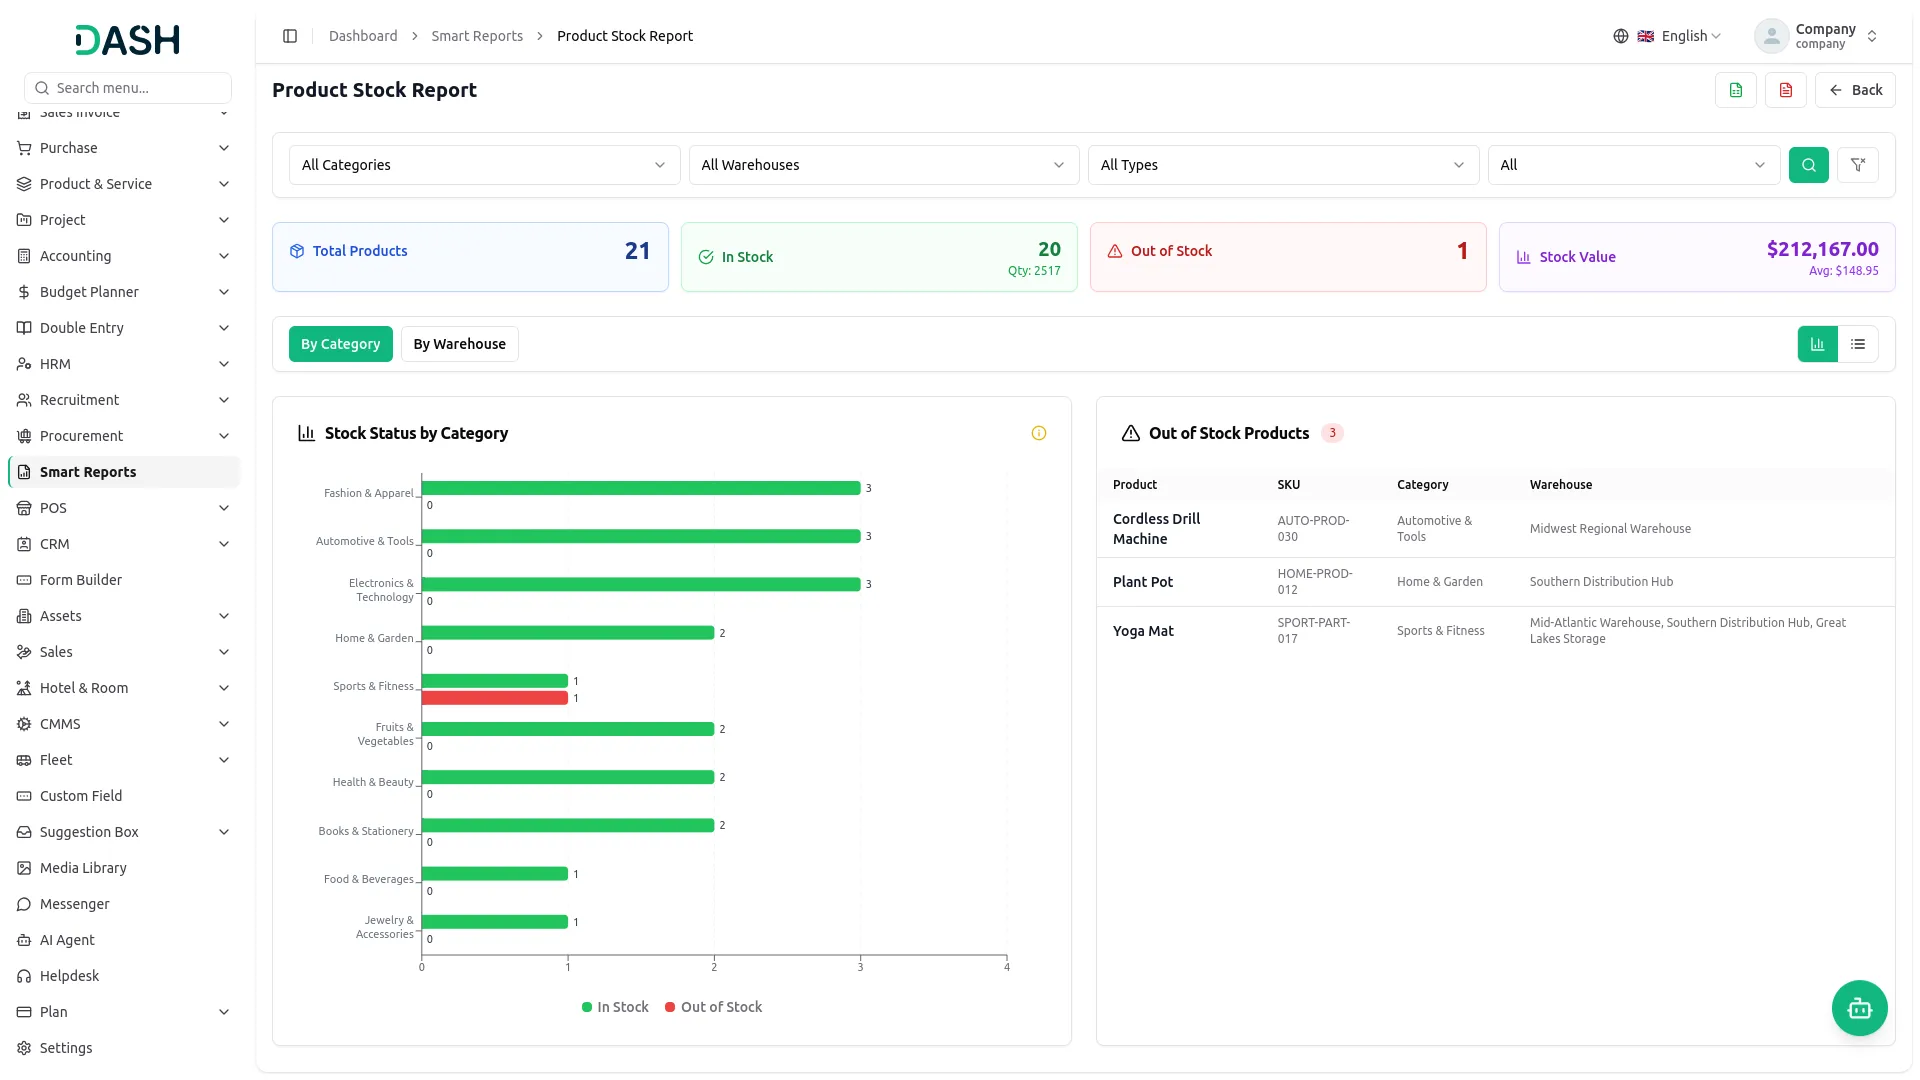
Task: Open Custom Field in sidebar
Action: [124, 796]
